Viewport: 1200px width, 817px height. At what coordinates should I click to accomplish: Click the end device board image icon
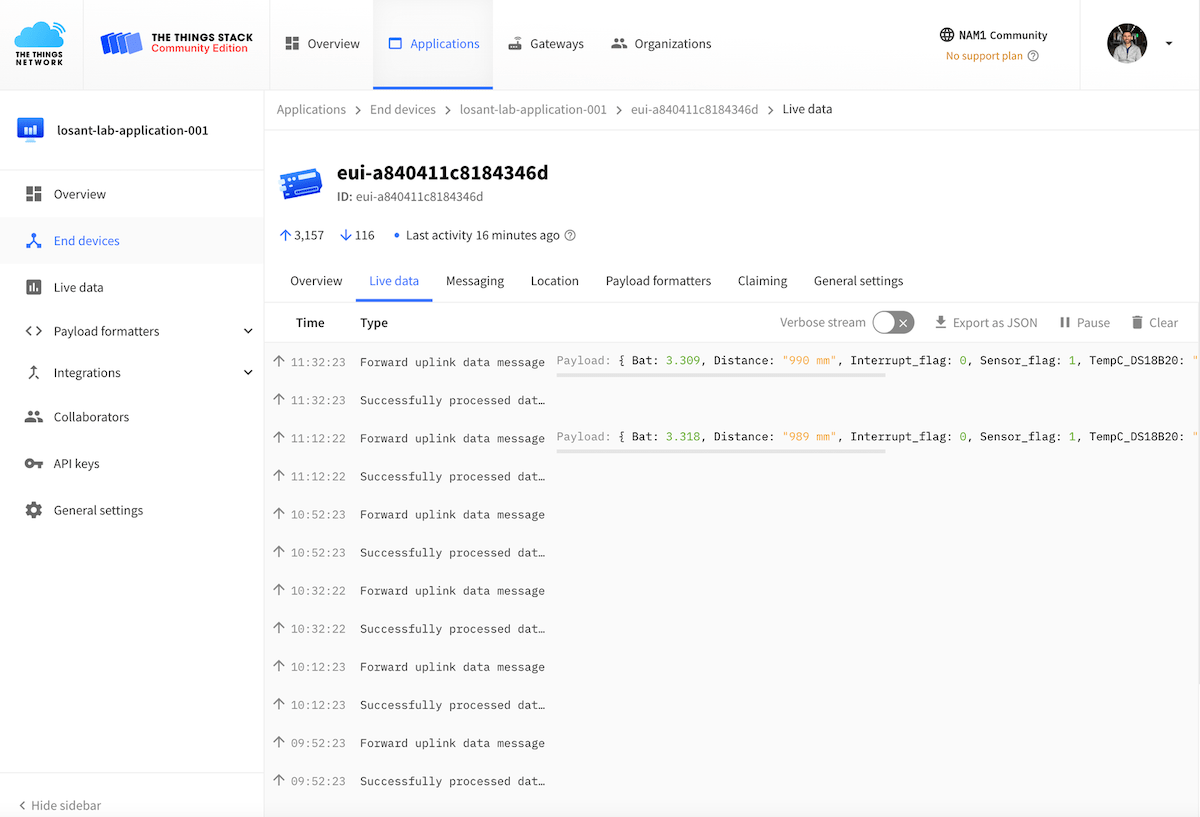coord(301,183)
